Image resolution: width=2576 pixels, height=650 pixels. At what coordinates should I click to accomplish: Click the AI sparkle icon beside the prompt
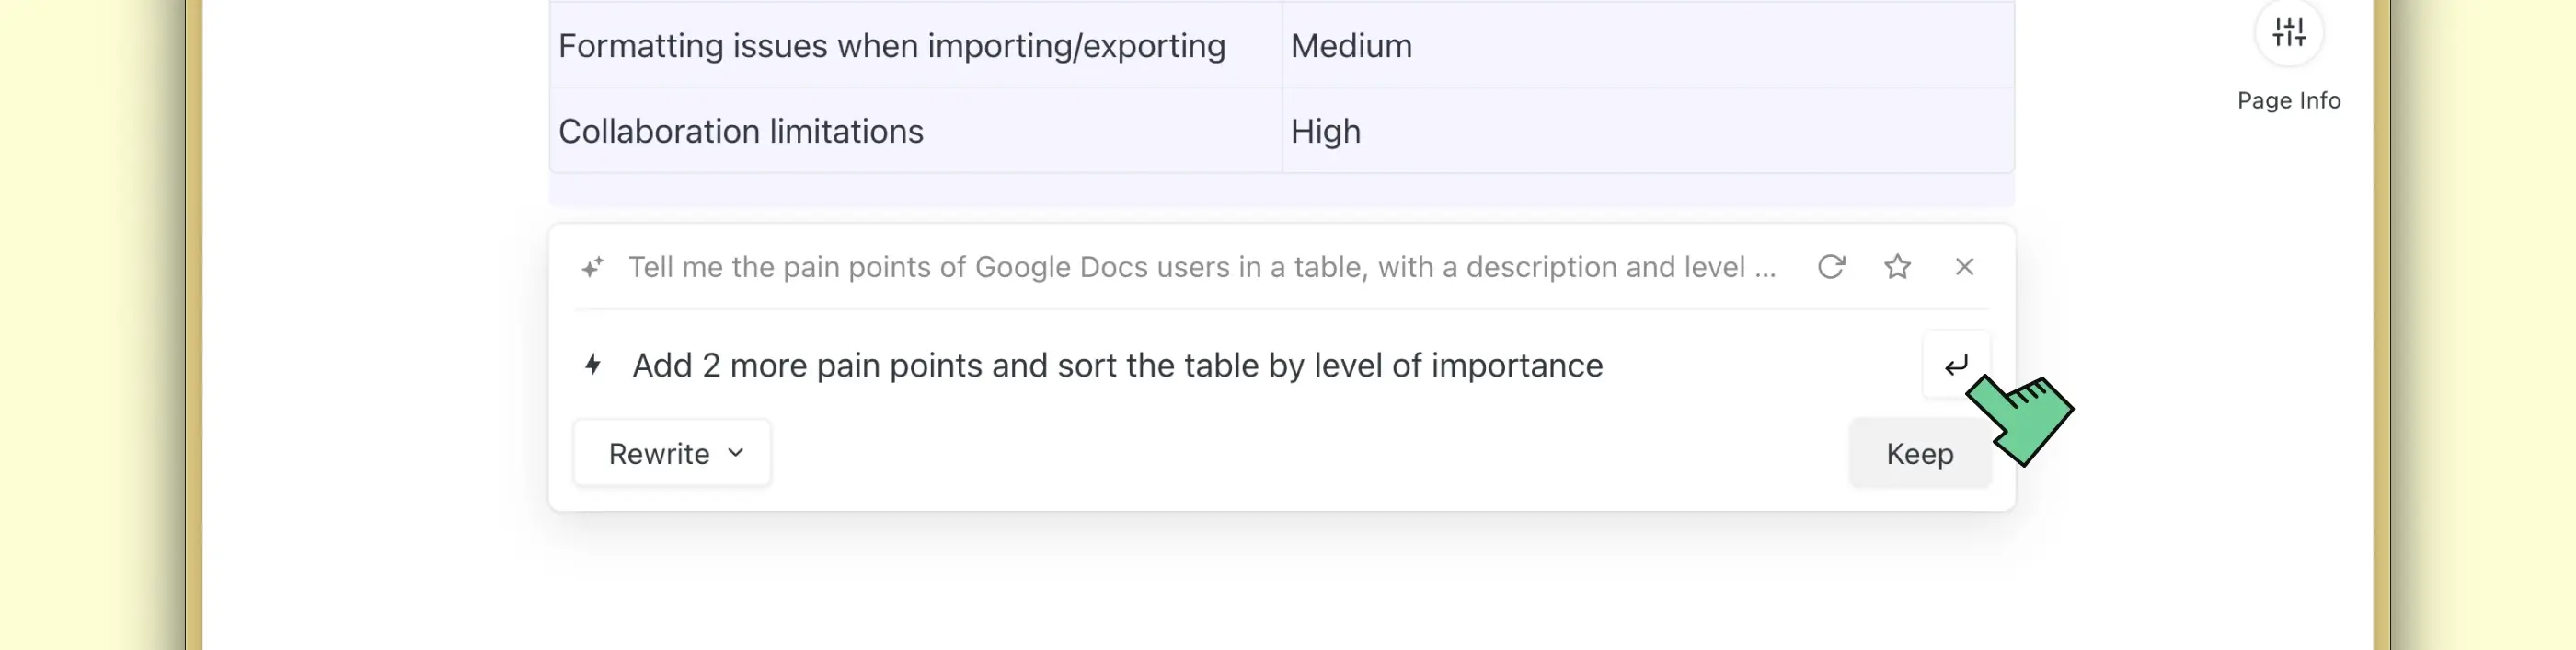[x=593, y=267]
